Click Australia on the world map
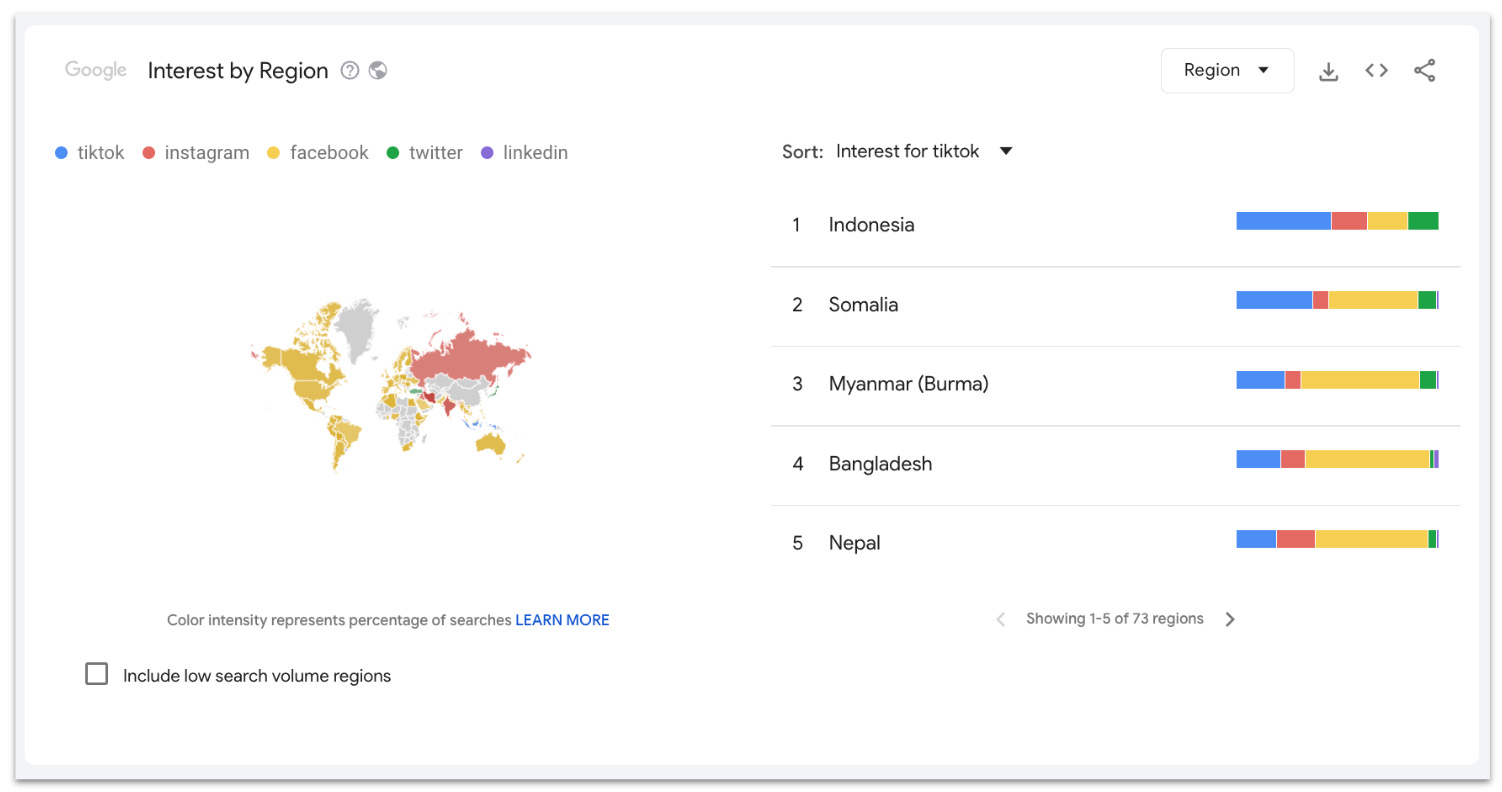This screenshot has height=792, width=1502. (x=491, y=443)
